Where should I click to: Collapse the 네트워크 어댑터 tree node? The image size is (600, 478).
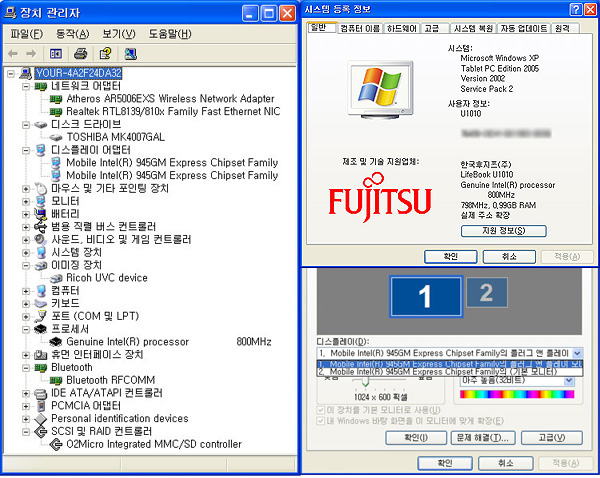(x=26, y=86)
